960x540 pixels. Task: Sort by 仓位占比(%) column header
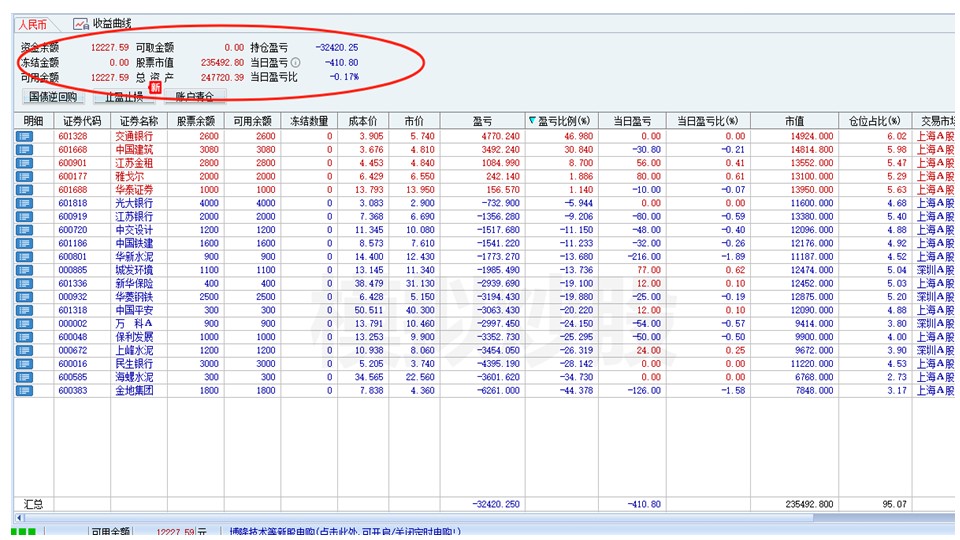point(876,121)
